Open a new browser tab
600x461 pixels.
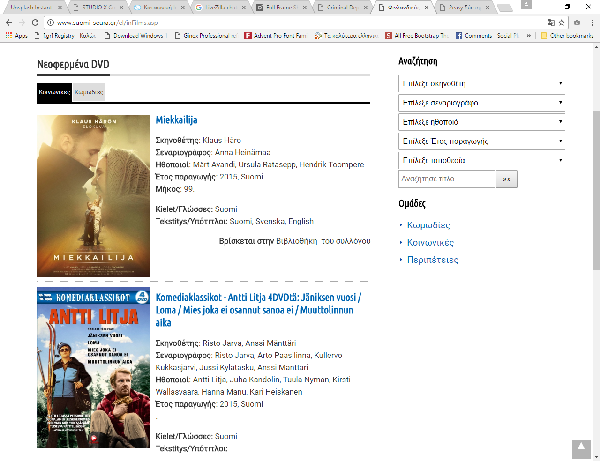[504, 8]
